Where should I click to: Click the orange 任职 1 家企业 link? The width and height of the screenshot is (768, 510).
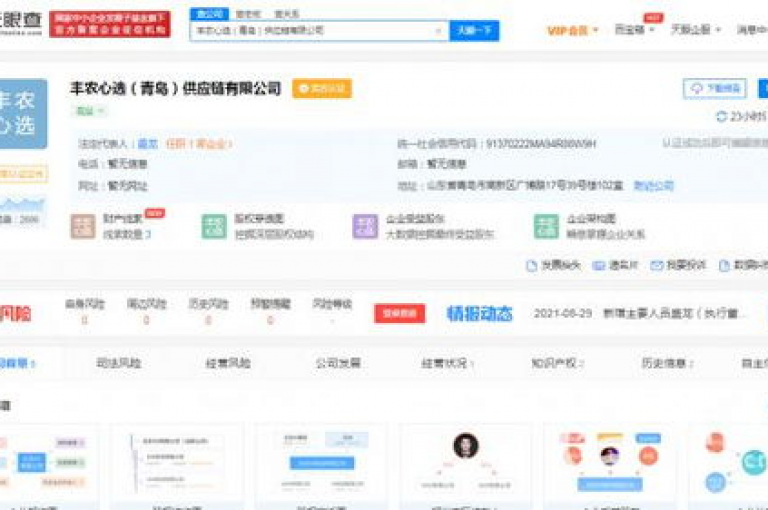[x=198, y=144]
